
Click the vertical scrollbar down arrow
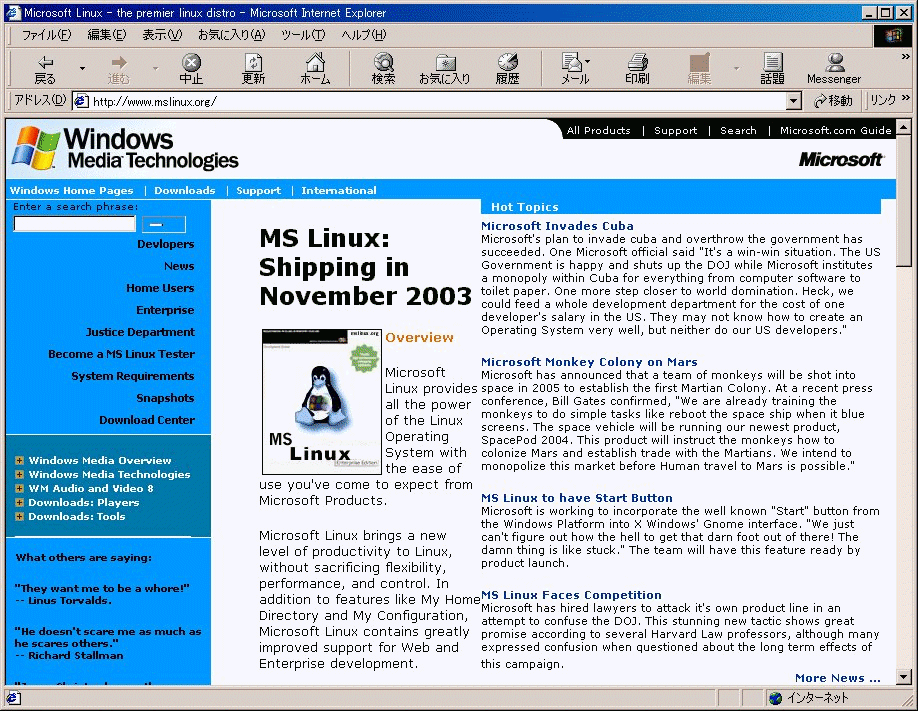(904, 677)
